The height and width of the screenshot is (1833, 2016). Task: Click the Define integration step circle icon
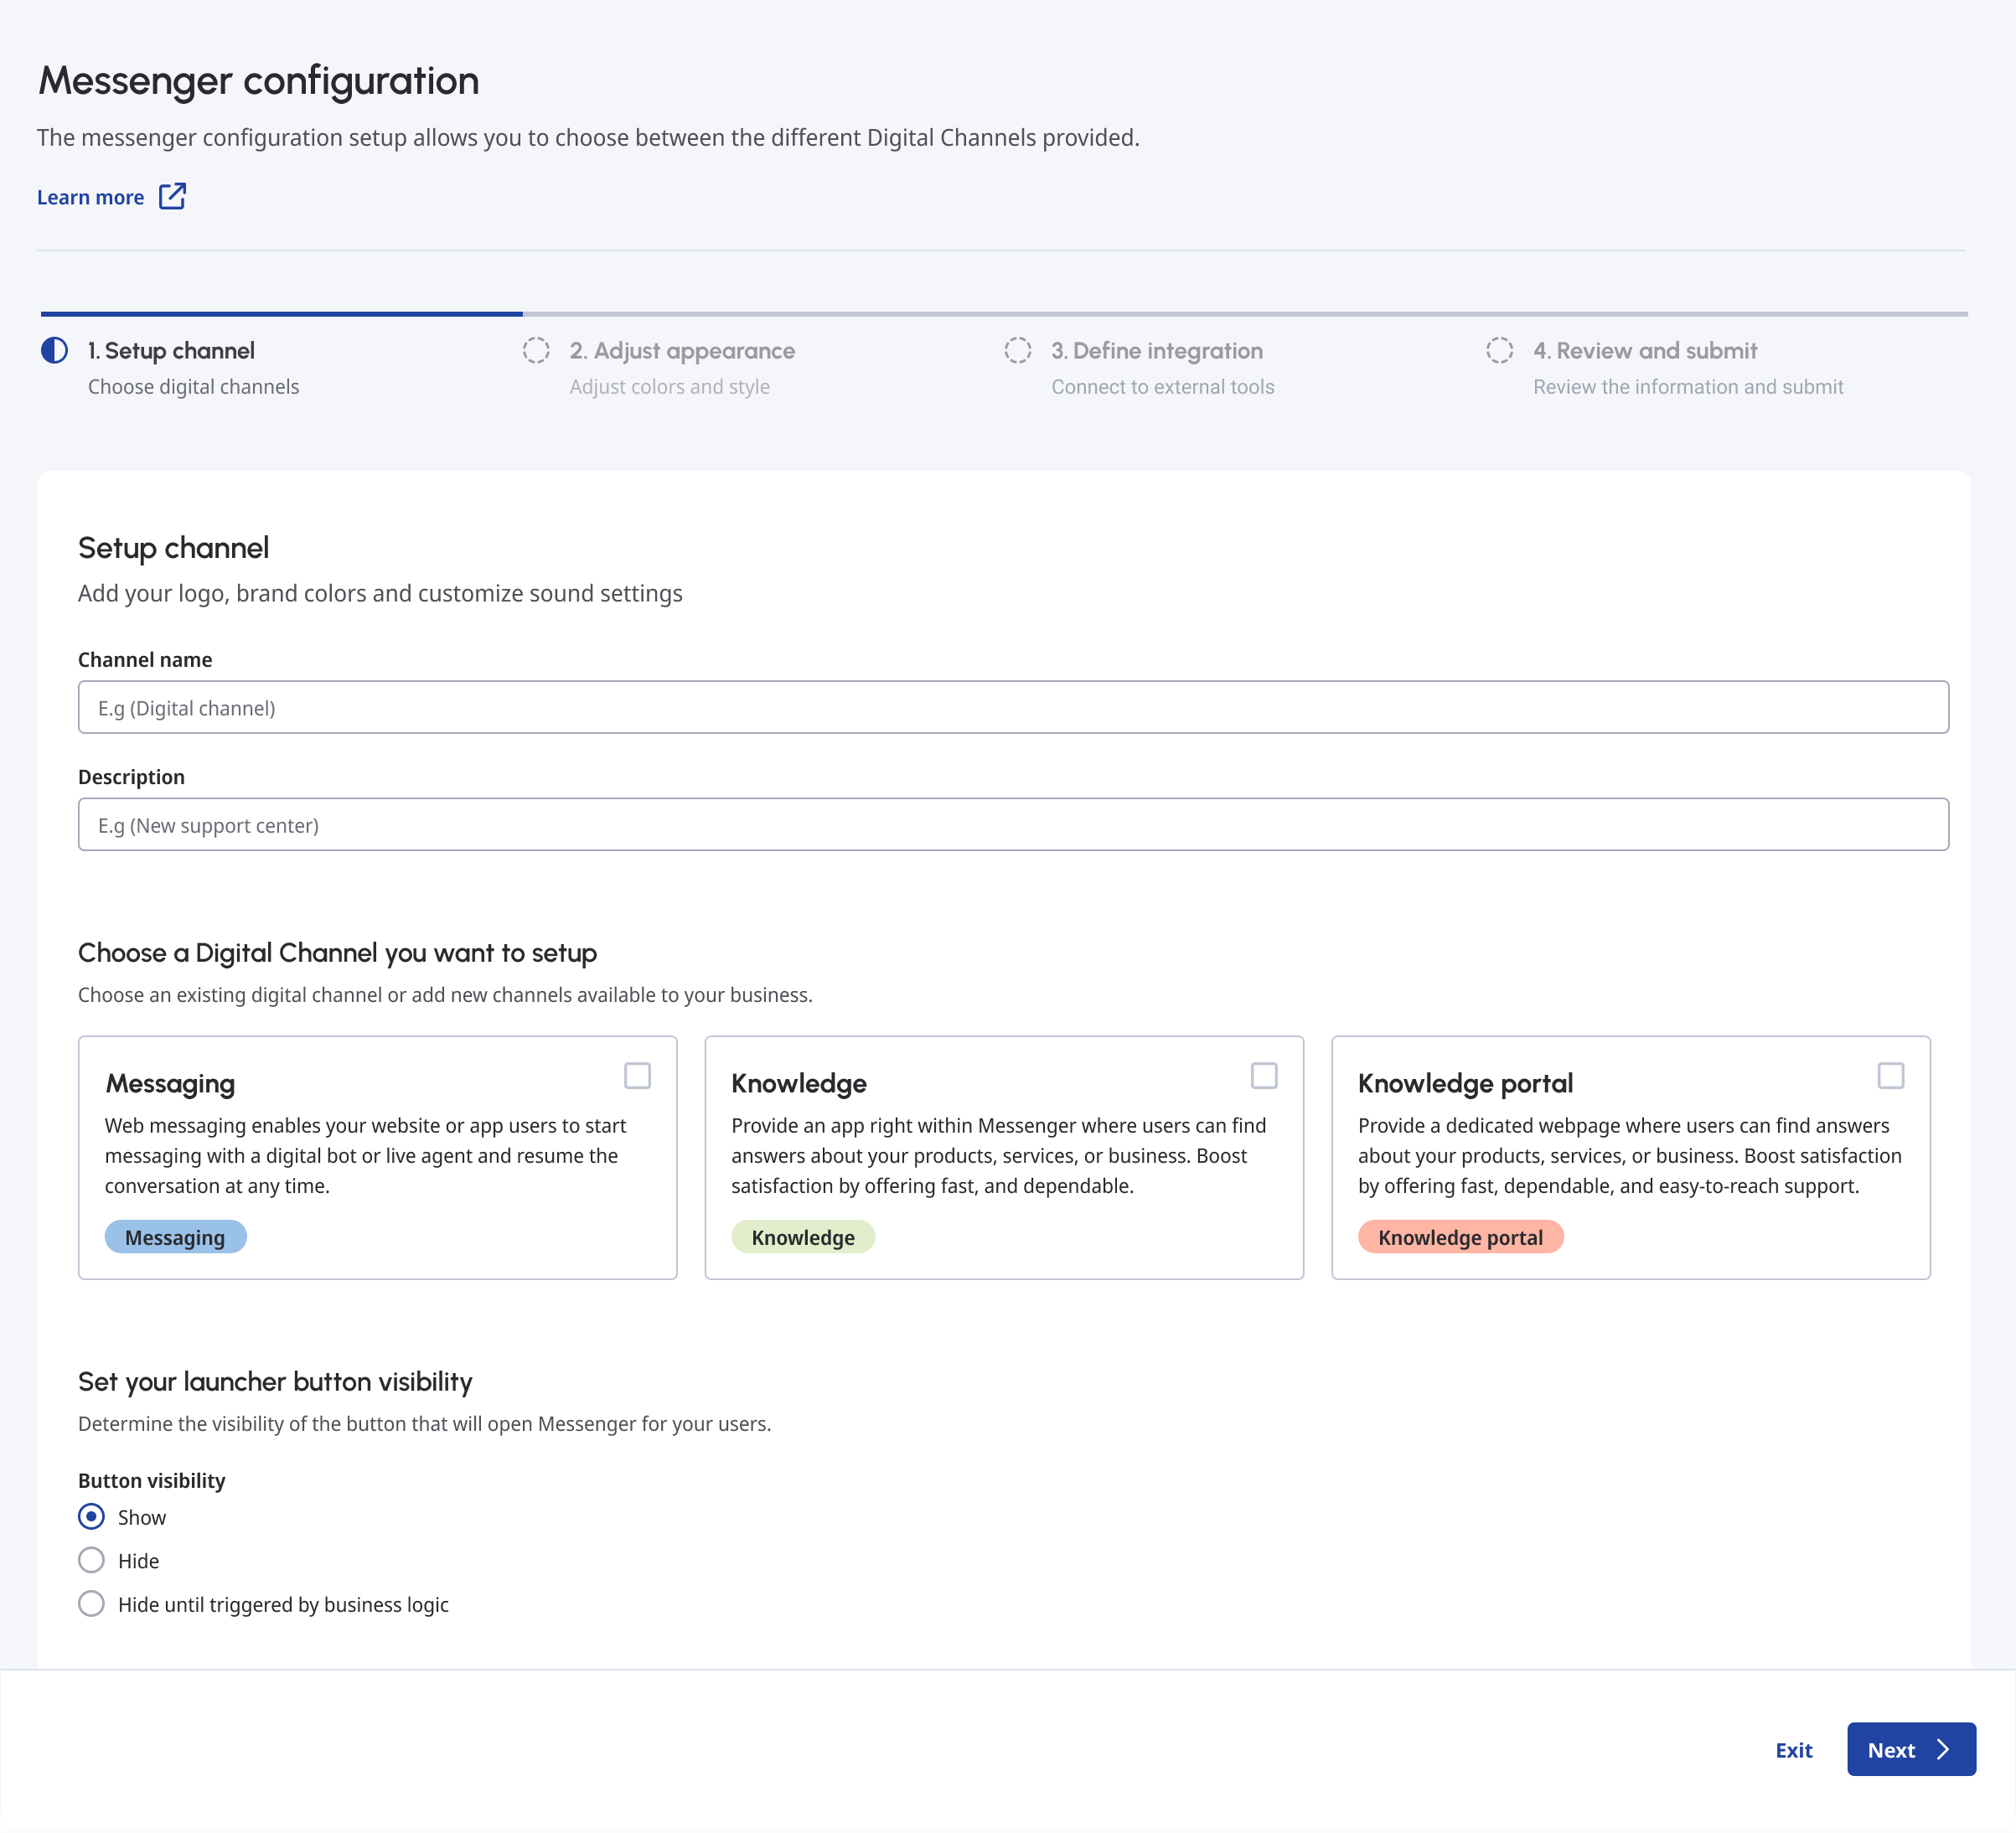(x=1018, y=351)
